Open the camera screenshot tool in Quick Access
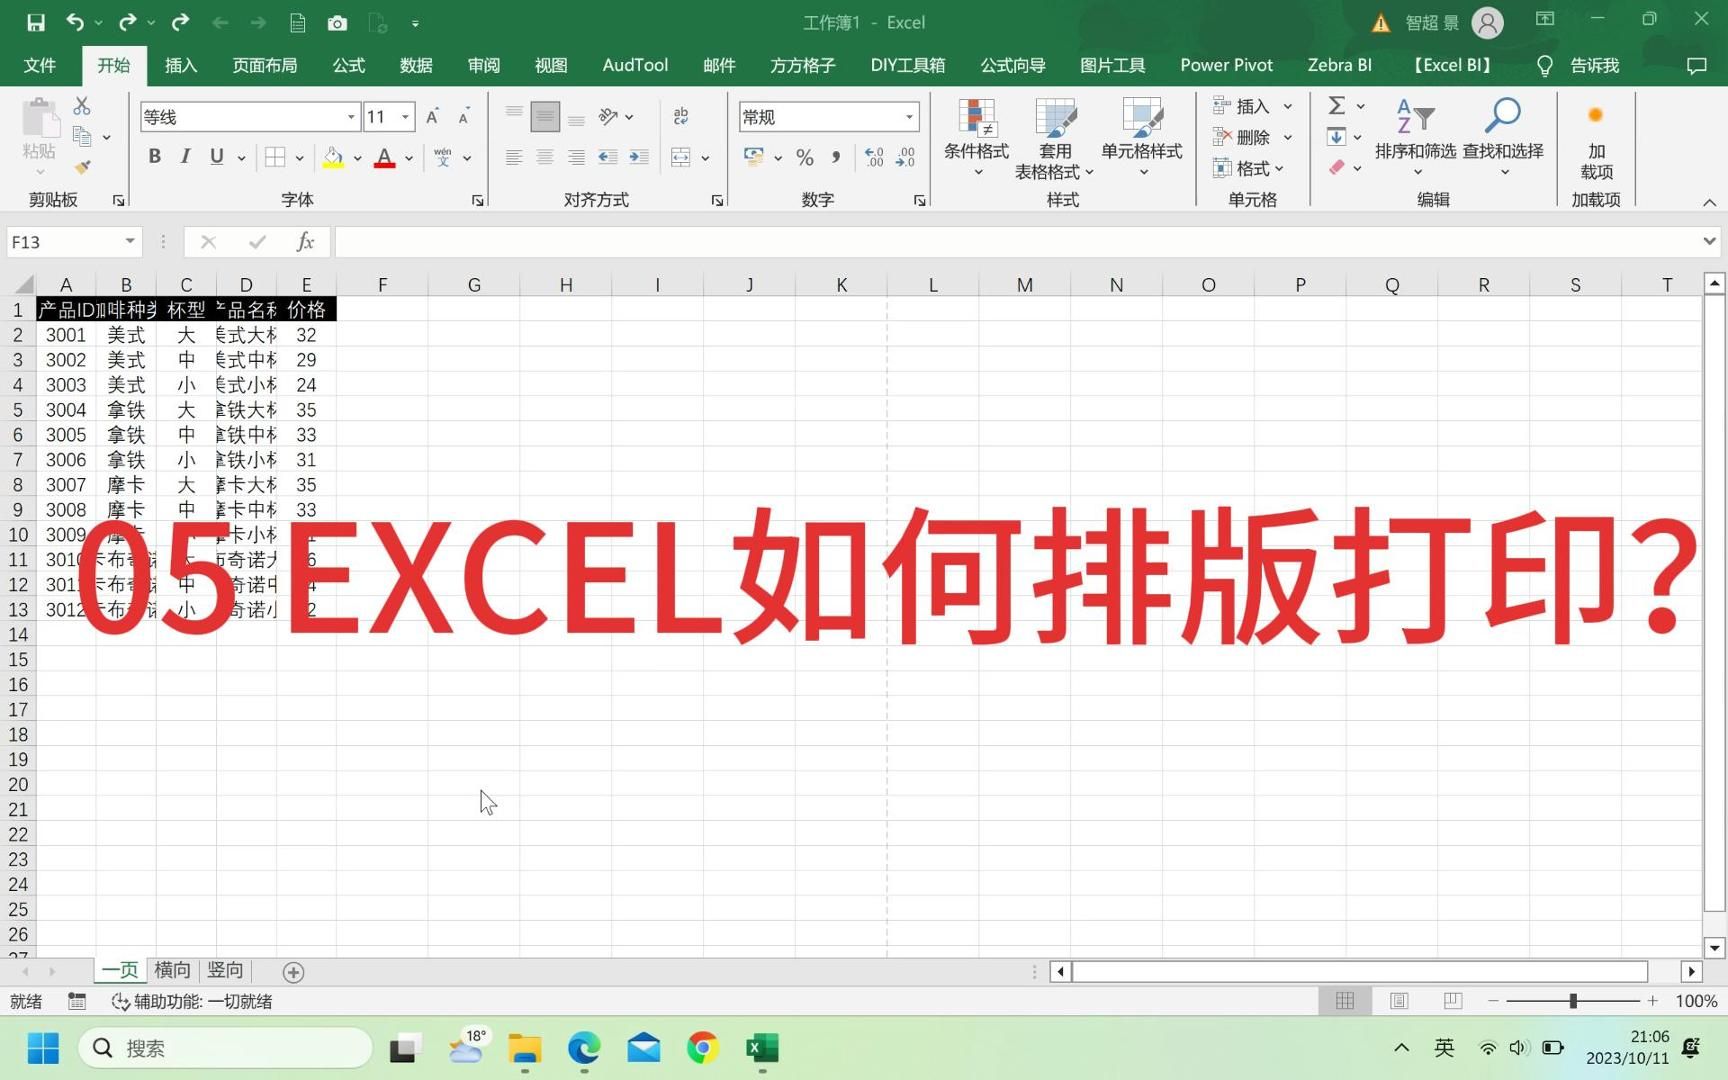The width and height of the screenshot is (1728, 1080). (x=337, y=22)
